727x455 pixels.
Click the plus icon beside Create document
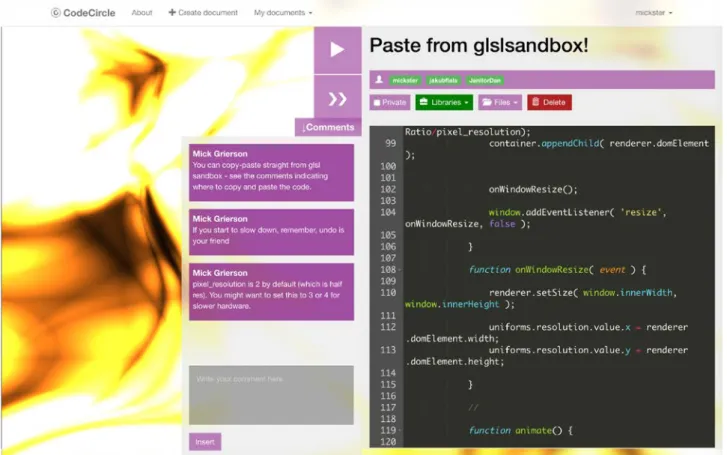tap(172, 13)
